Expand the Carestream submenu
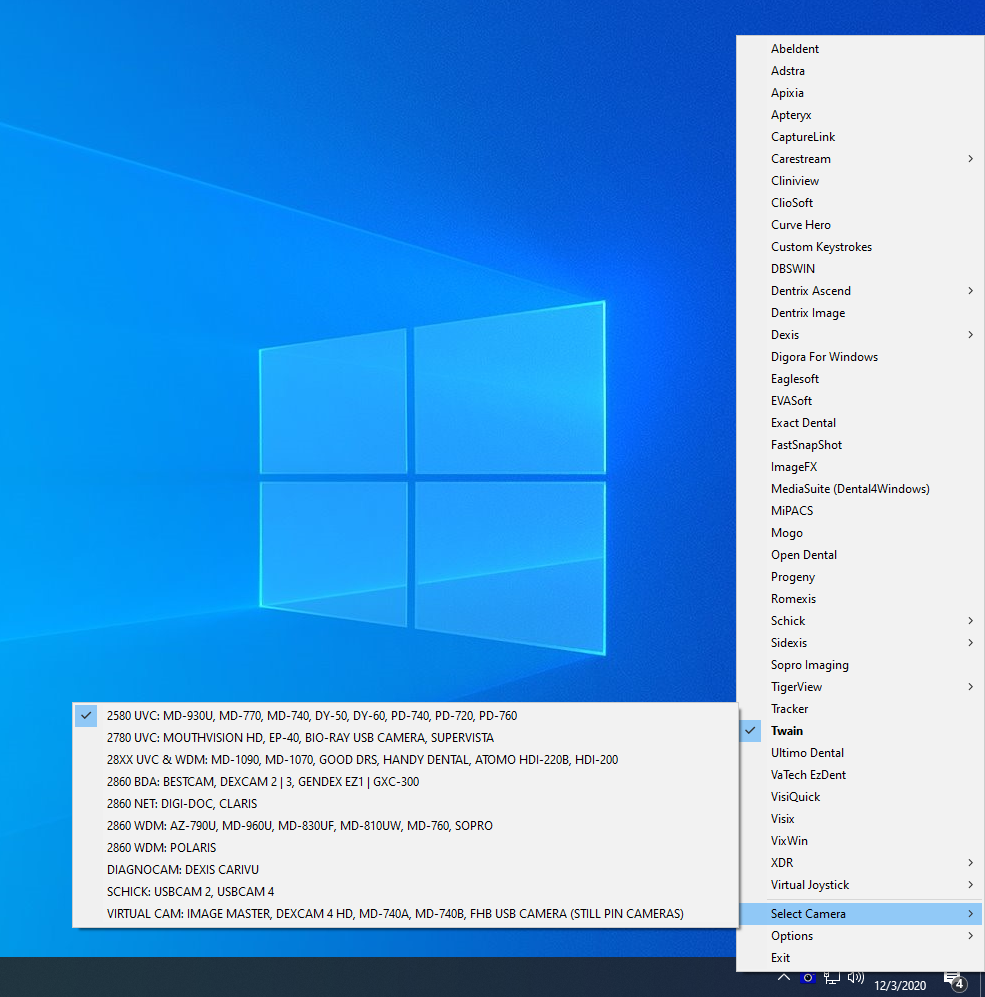The image size is (985, 997). point(860,159)
